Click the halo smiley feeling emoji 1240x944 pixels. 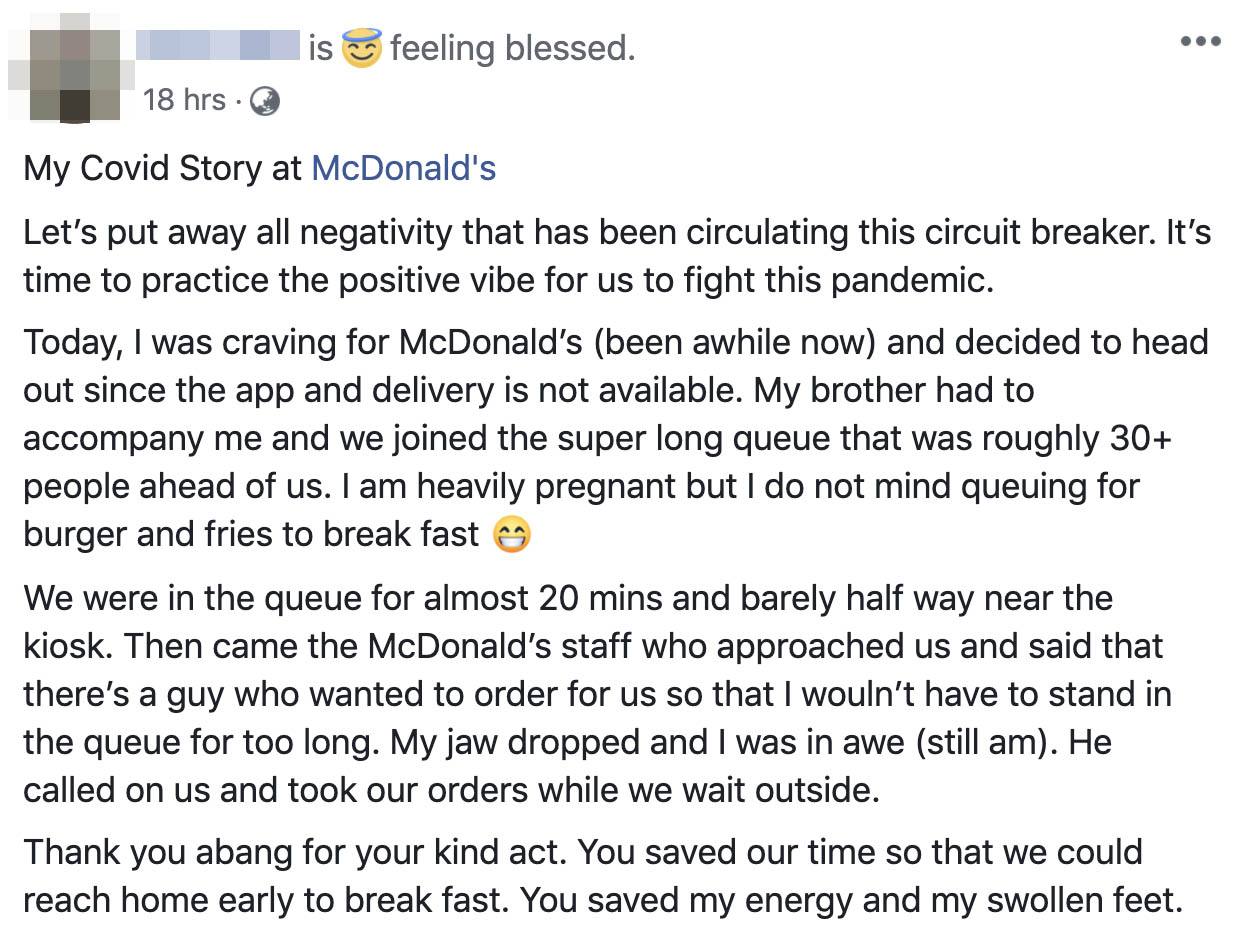pos(362,47)
